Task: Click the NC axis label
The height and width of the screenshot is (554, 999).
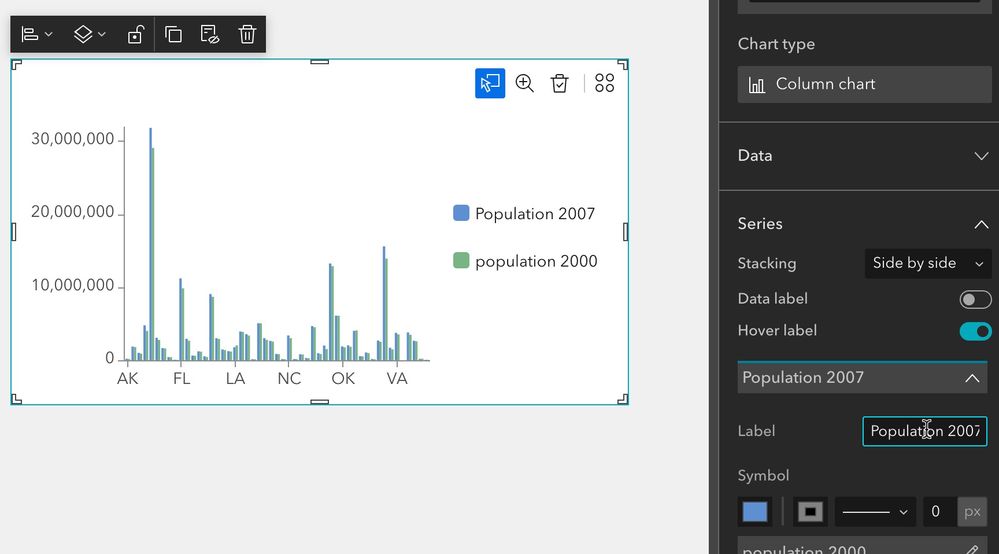Action: (289, 379)
